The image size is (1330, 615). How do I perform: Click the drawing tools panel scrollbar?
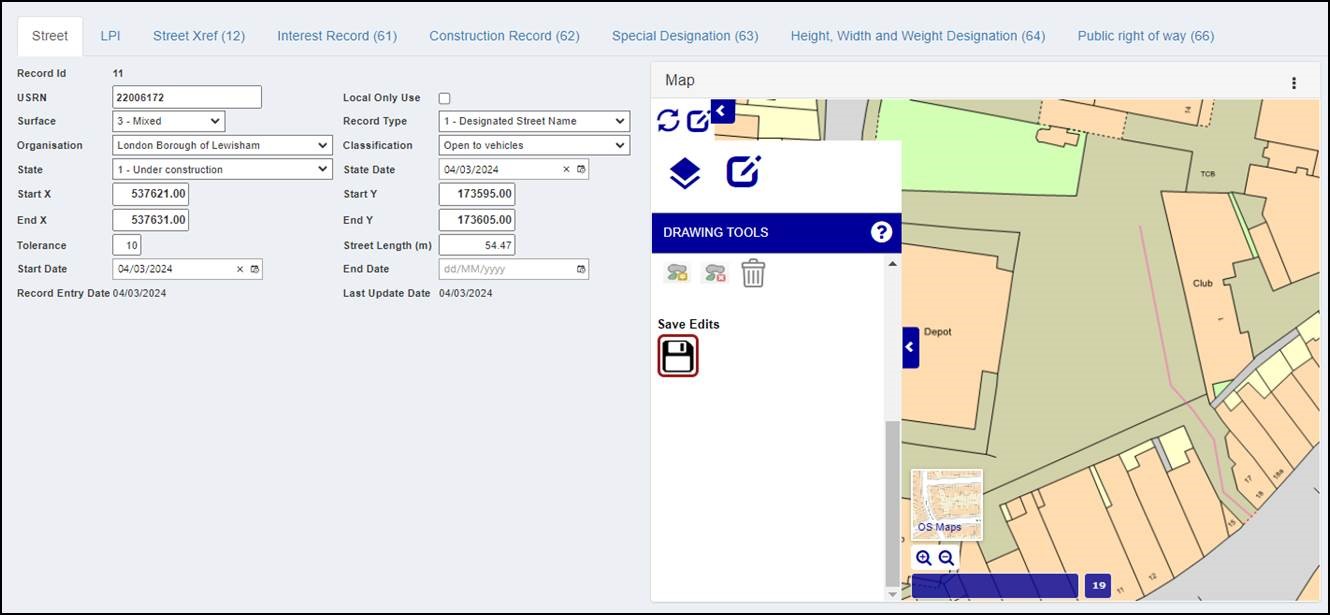892,505
